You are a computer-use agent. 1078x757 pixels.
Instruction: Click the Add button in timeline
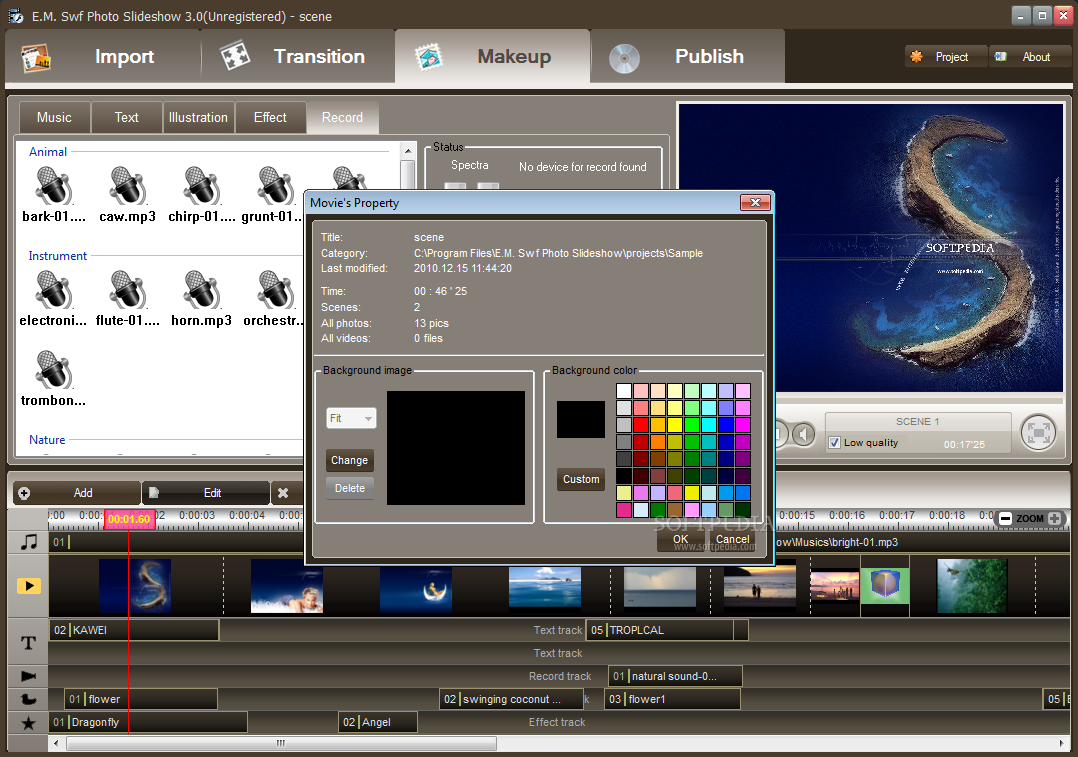[x=76, y=493]
